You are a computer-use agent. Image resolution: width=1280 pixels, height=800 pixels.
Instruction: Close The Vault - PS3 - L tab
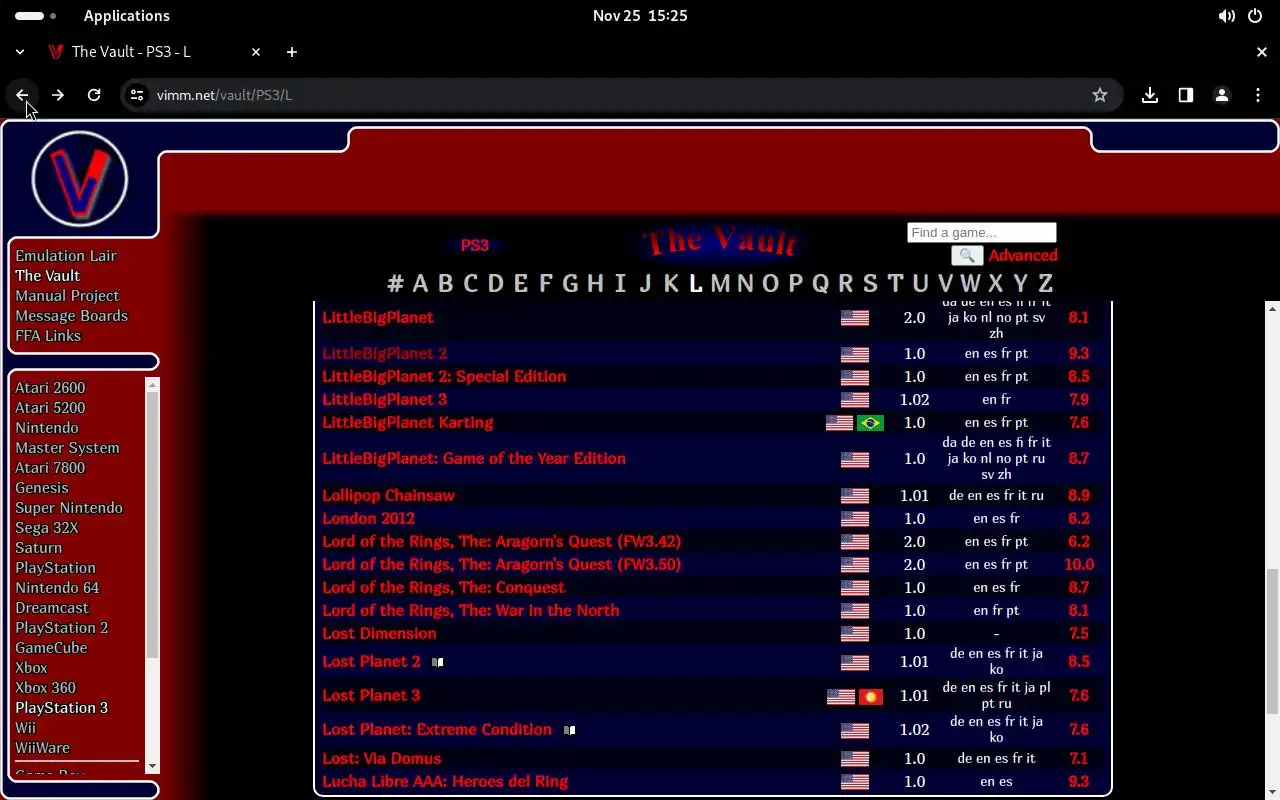[x=256, y=52]
